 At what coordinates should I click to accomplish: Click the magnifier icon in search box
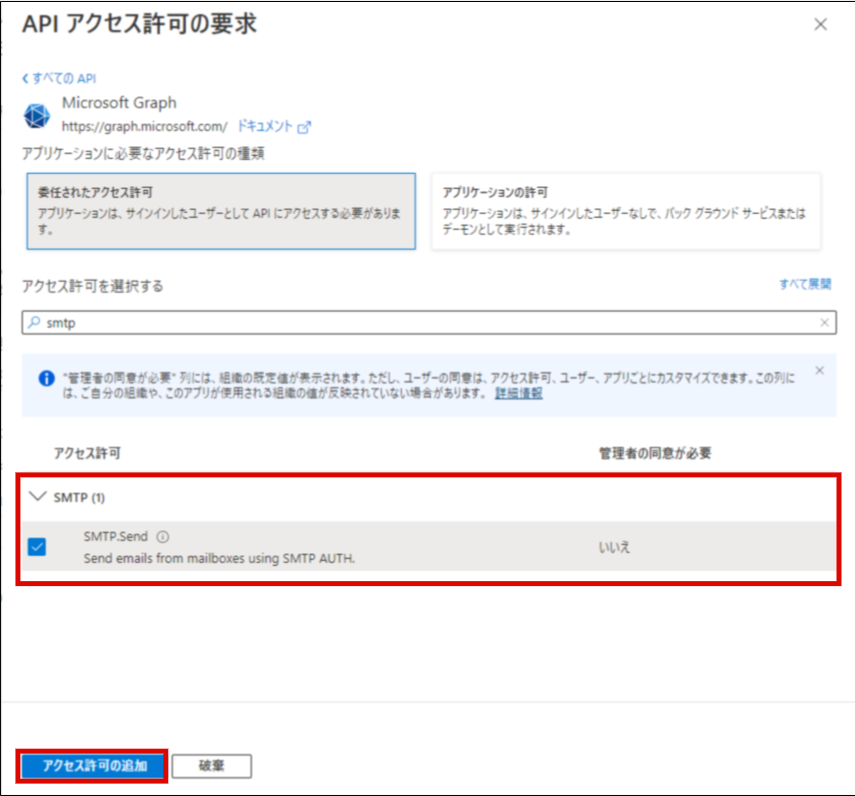pyautogui.click(x=34, y=322)
